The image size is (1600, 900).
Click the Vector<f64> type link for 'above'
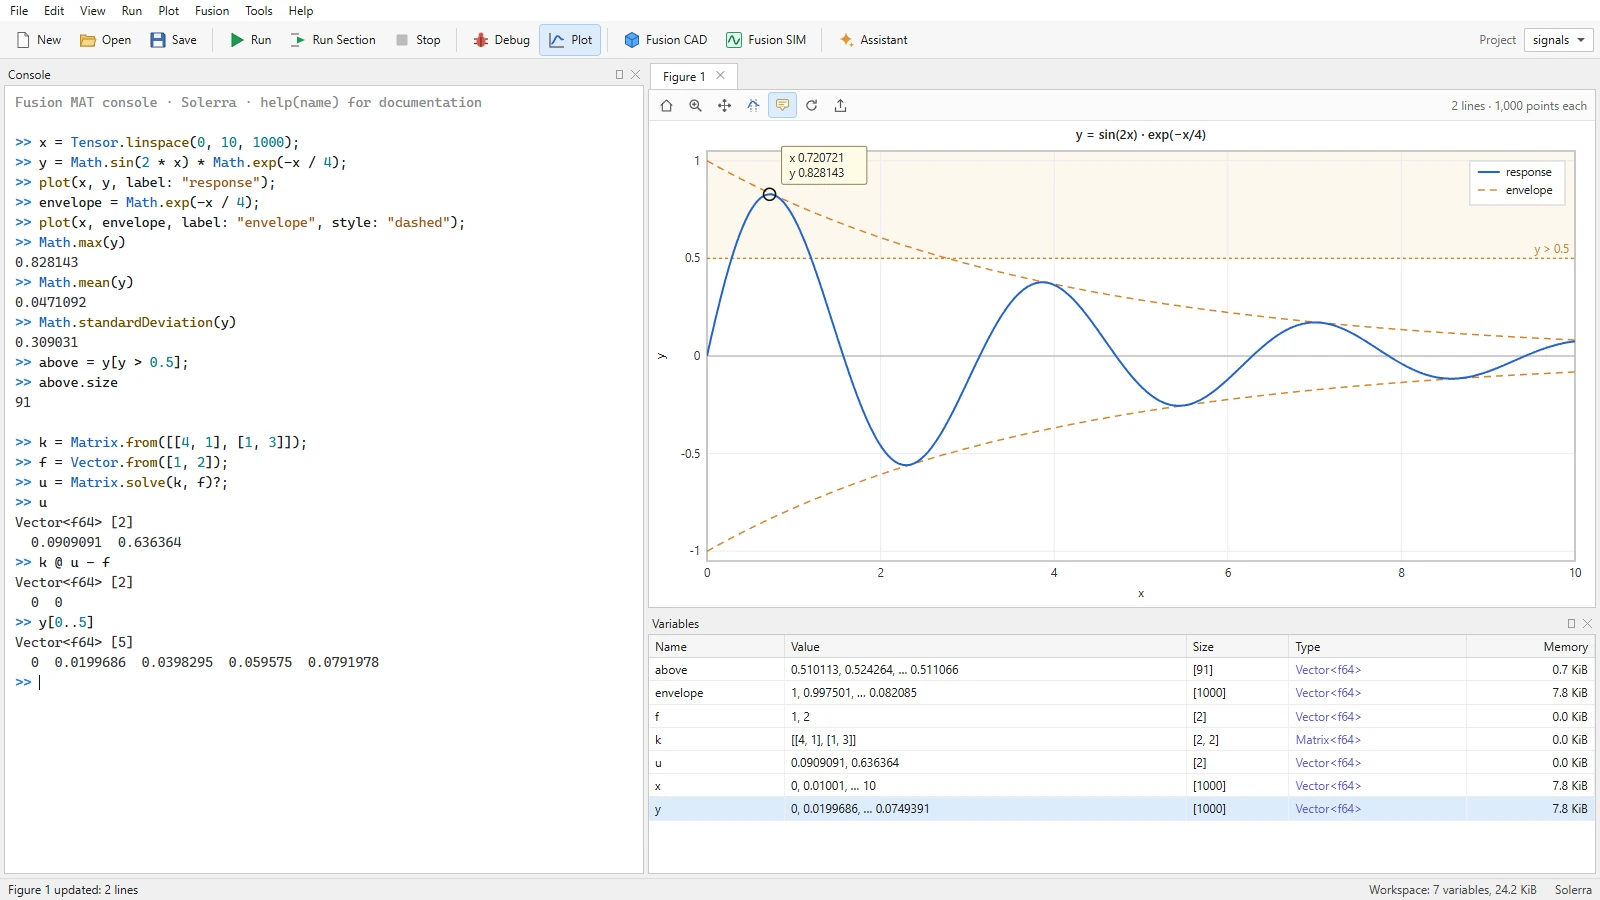pyautogui.click(x=1328, y=670)
